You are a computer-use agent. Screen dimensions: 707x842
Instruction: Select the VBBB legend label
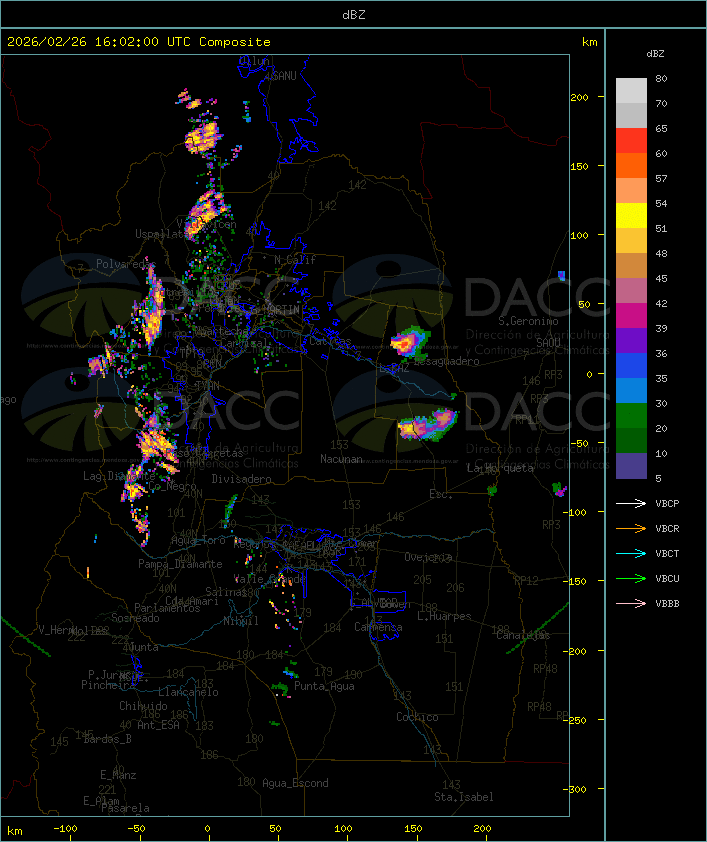point(667,603)
